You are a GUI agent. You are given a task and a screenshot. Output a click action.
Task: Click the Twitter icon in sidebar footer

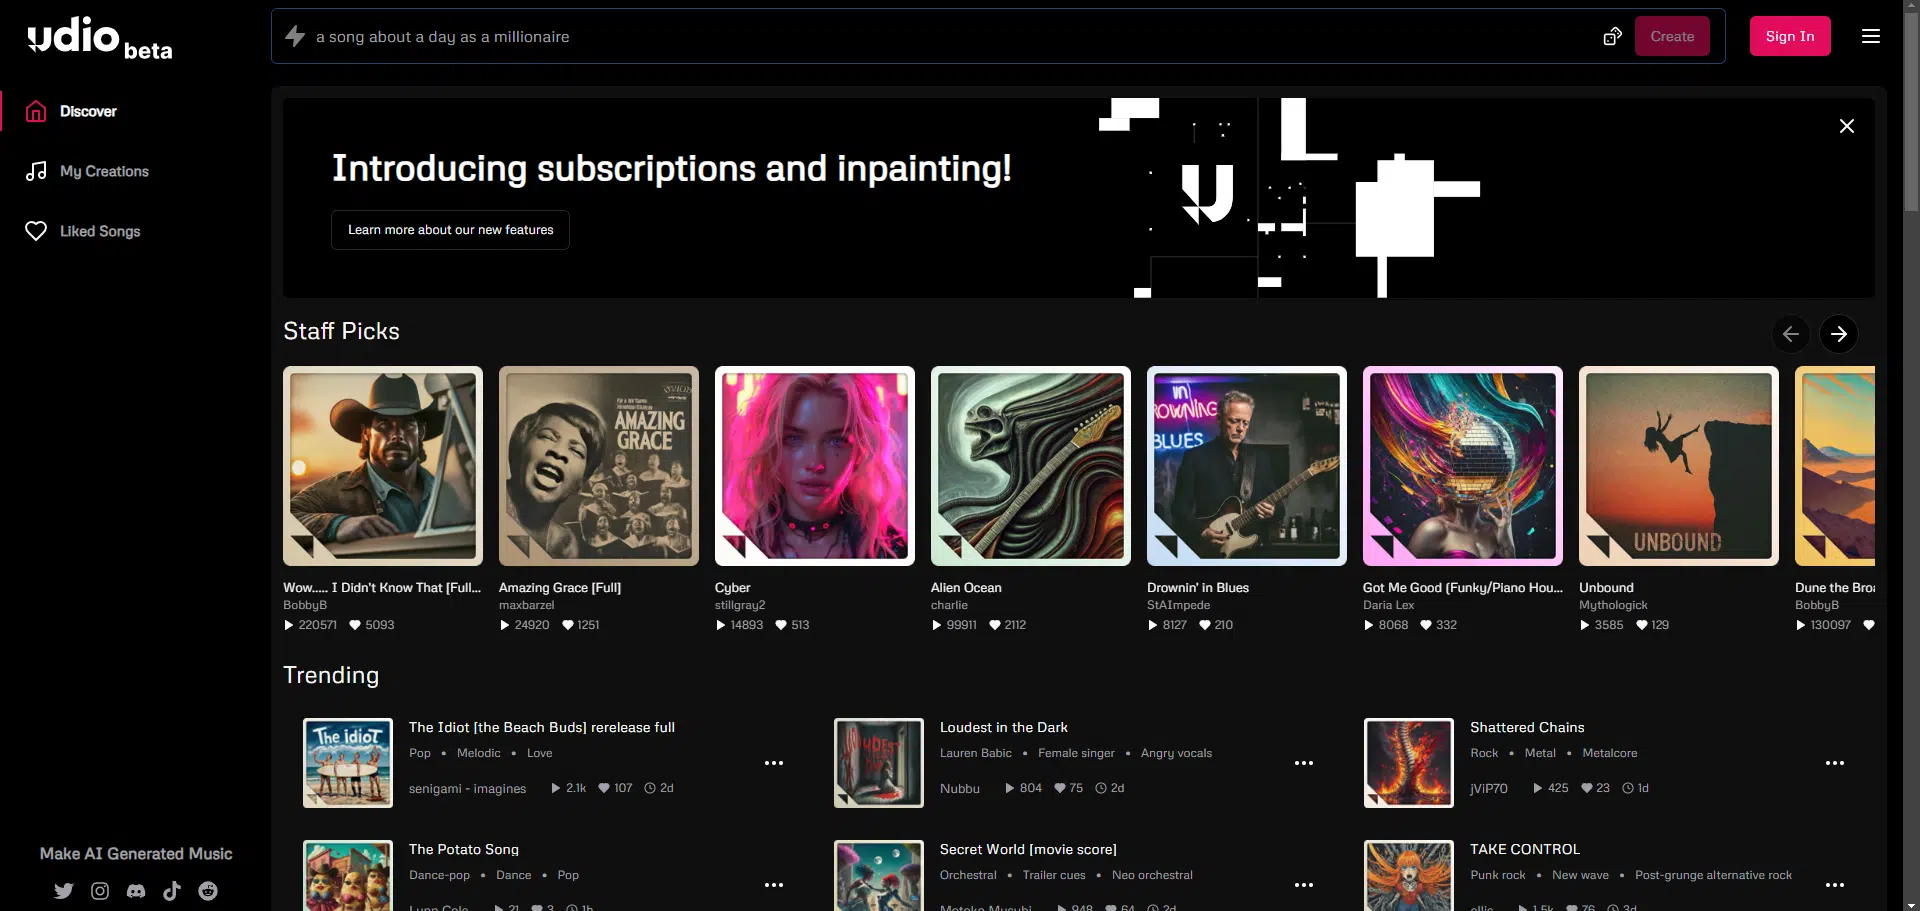[64, 891]
